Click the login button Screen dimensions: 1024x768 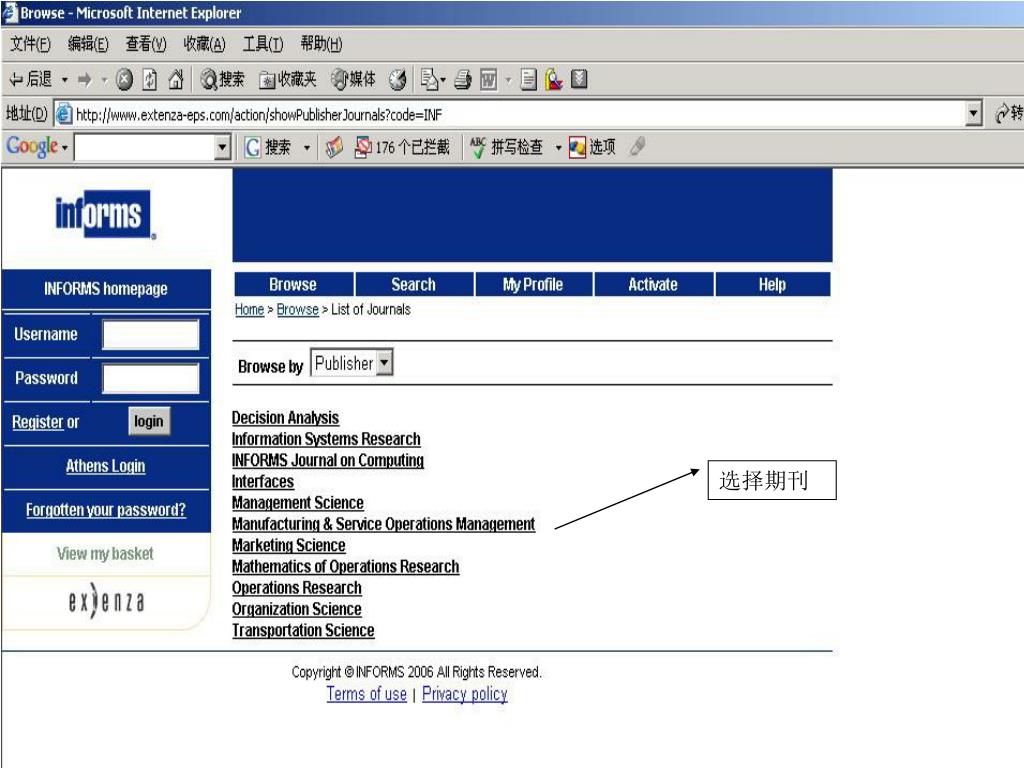pyautogui.click(x=149, y=421)
